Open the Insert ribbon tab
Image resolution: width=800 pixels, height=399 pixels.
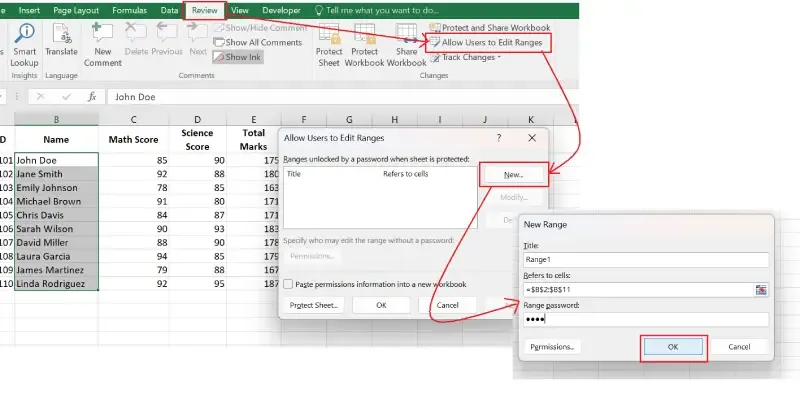[30, 10]
